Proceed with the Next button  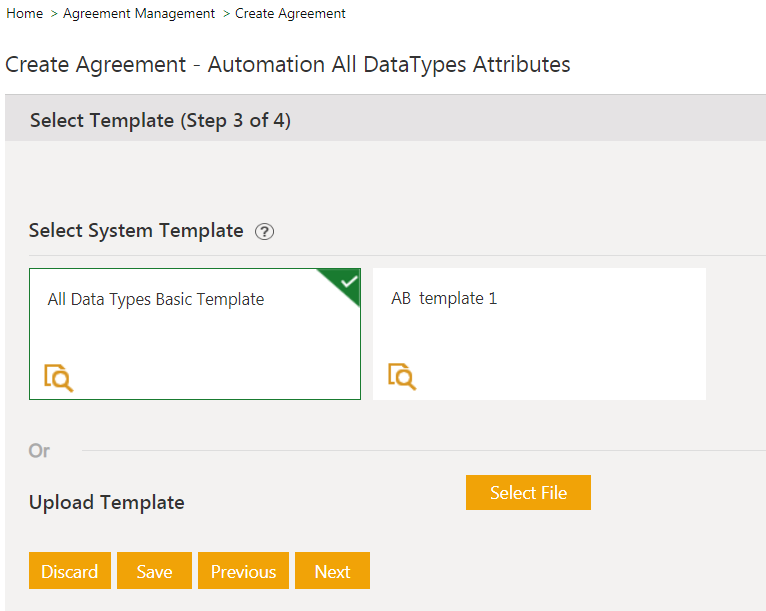click(x=332, y=571)
